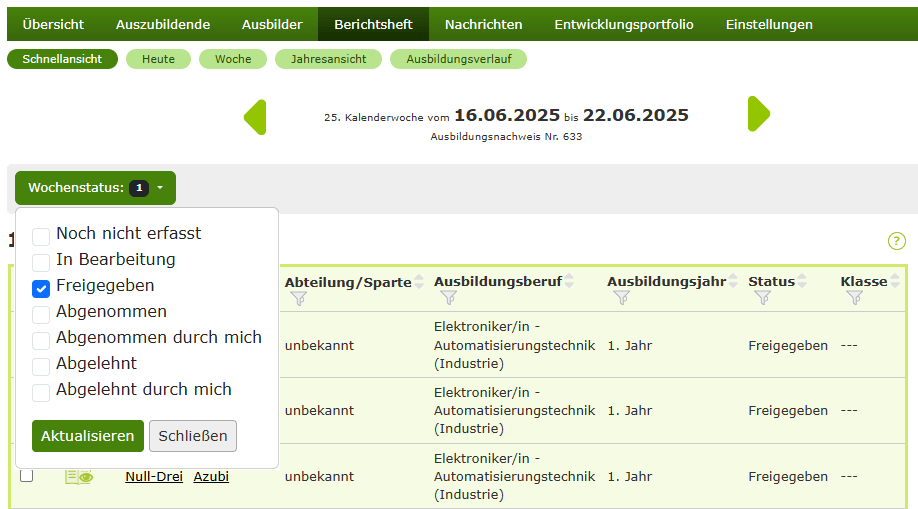Check 'Abgenommen durch mich' status

[41, 340]
